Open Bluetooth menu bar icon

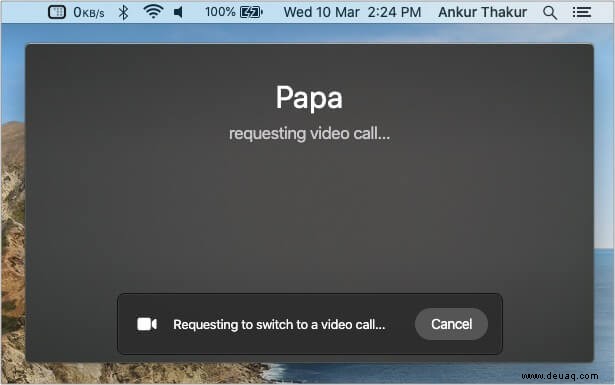[123, 12]
